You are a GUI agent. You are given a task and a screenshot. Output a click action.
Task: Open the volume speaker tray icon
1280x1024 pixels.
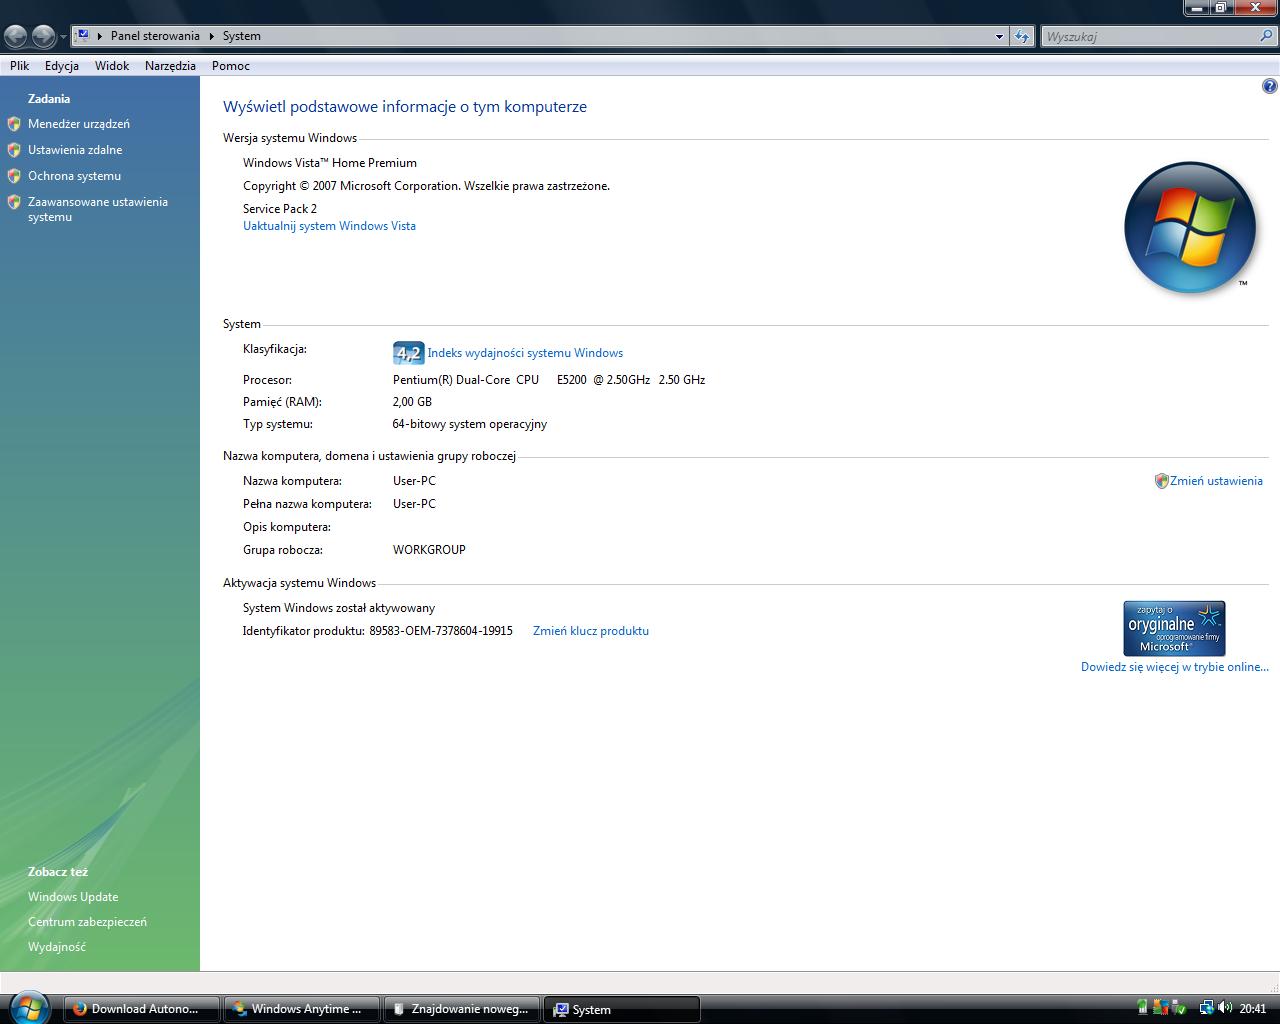[1225, 1008]
